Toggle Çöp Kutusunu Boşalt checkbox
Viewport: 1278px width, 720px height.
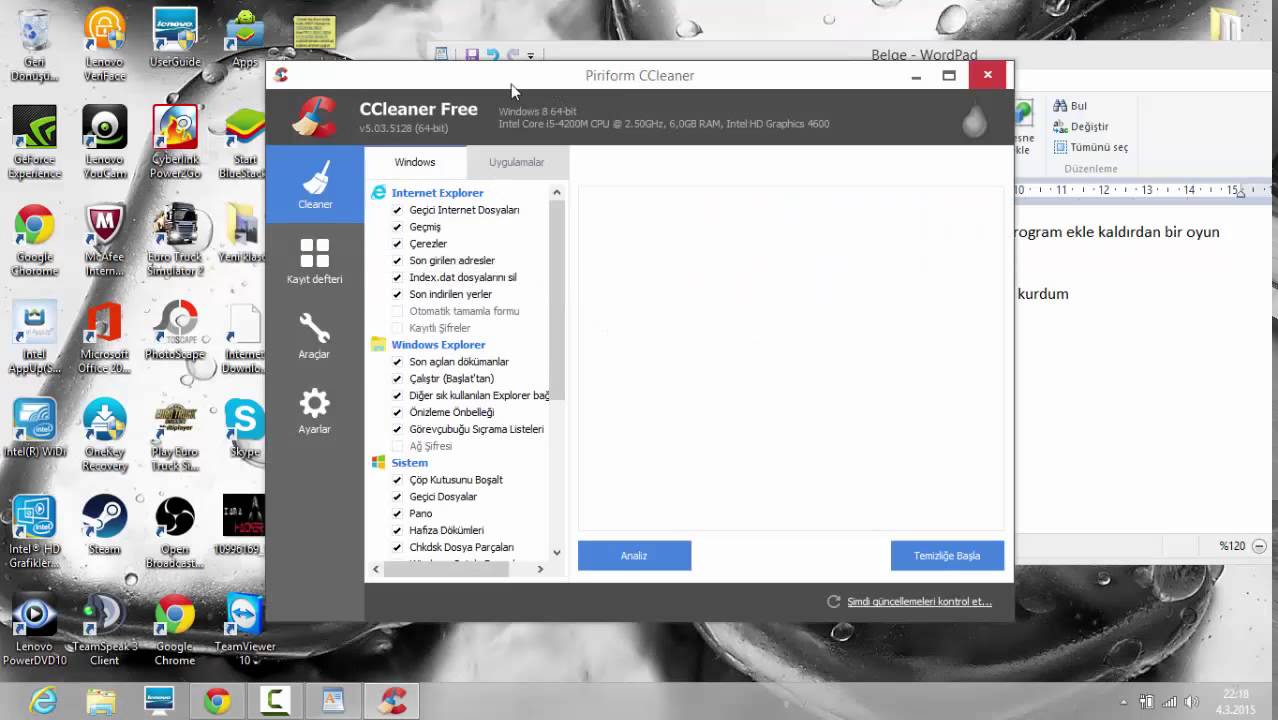point(397,480)
